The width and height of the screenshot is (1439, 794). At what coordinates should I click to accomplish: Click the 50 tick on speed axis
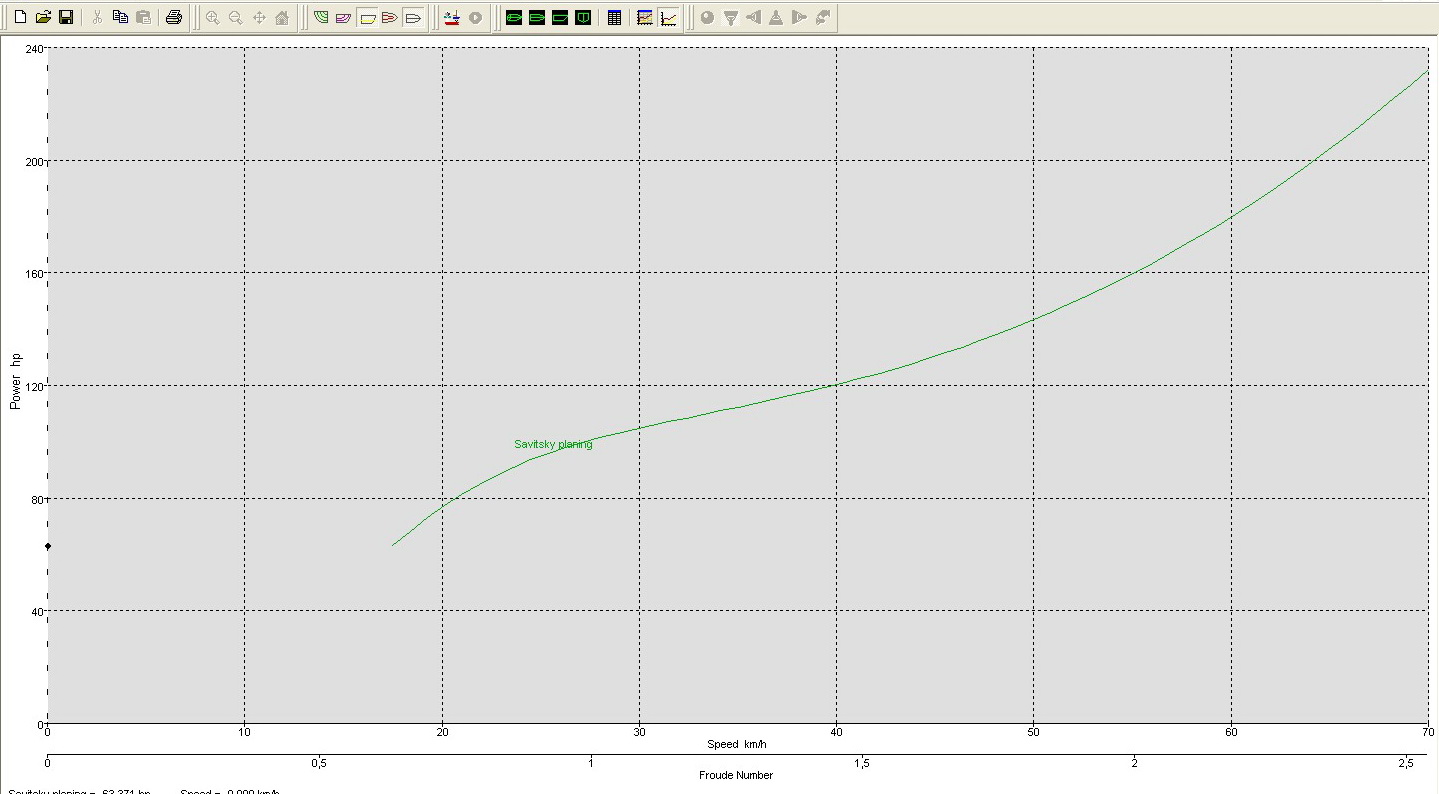pos(1034,732)
